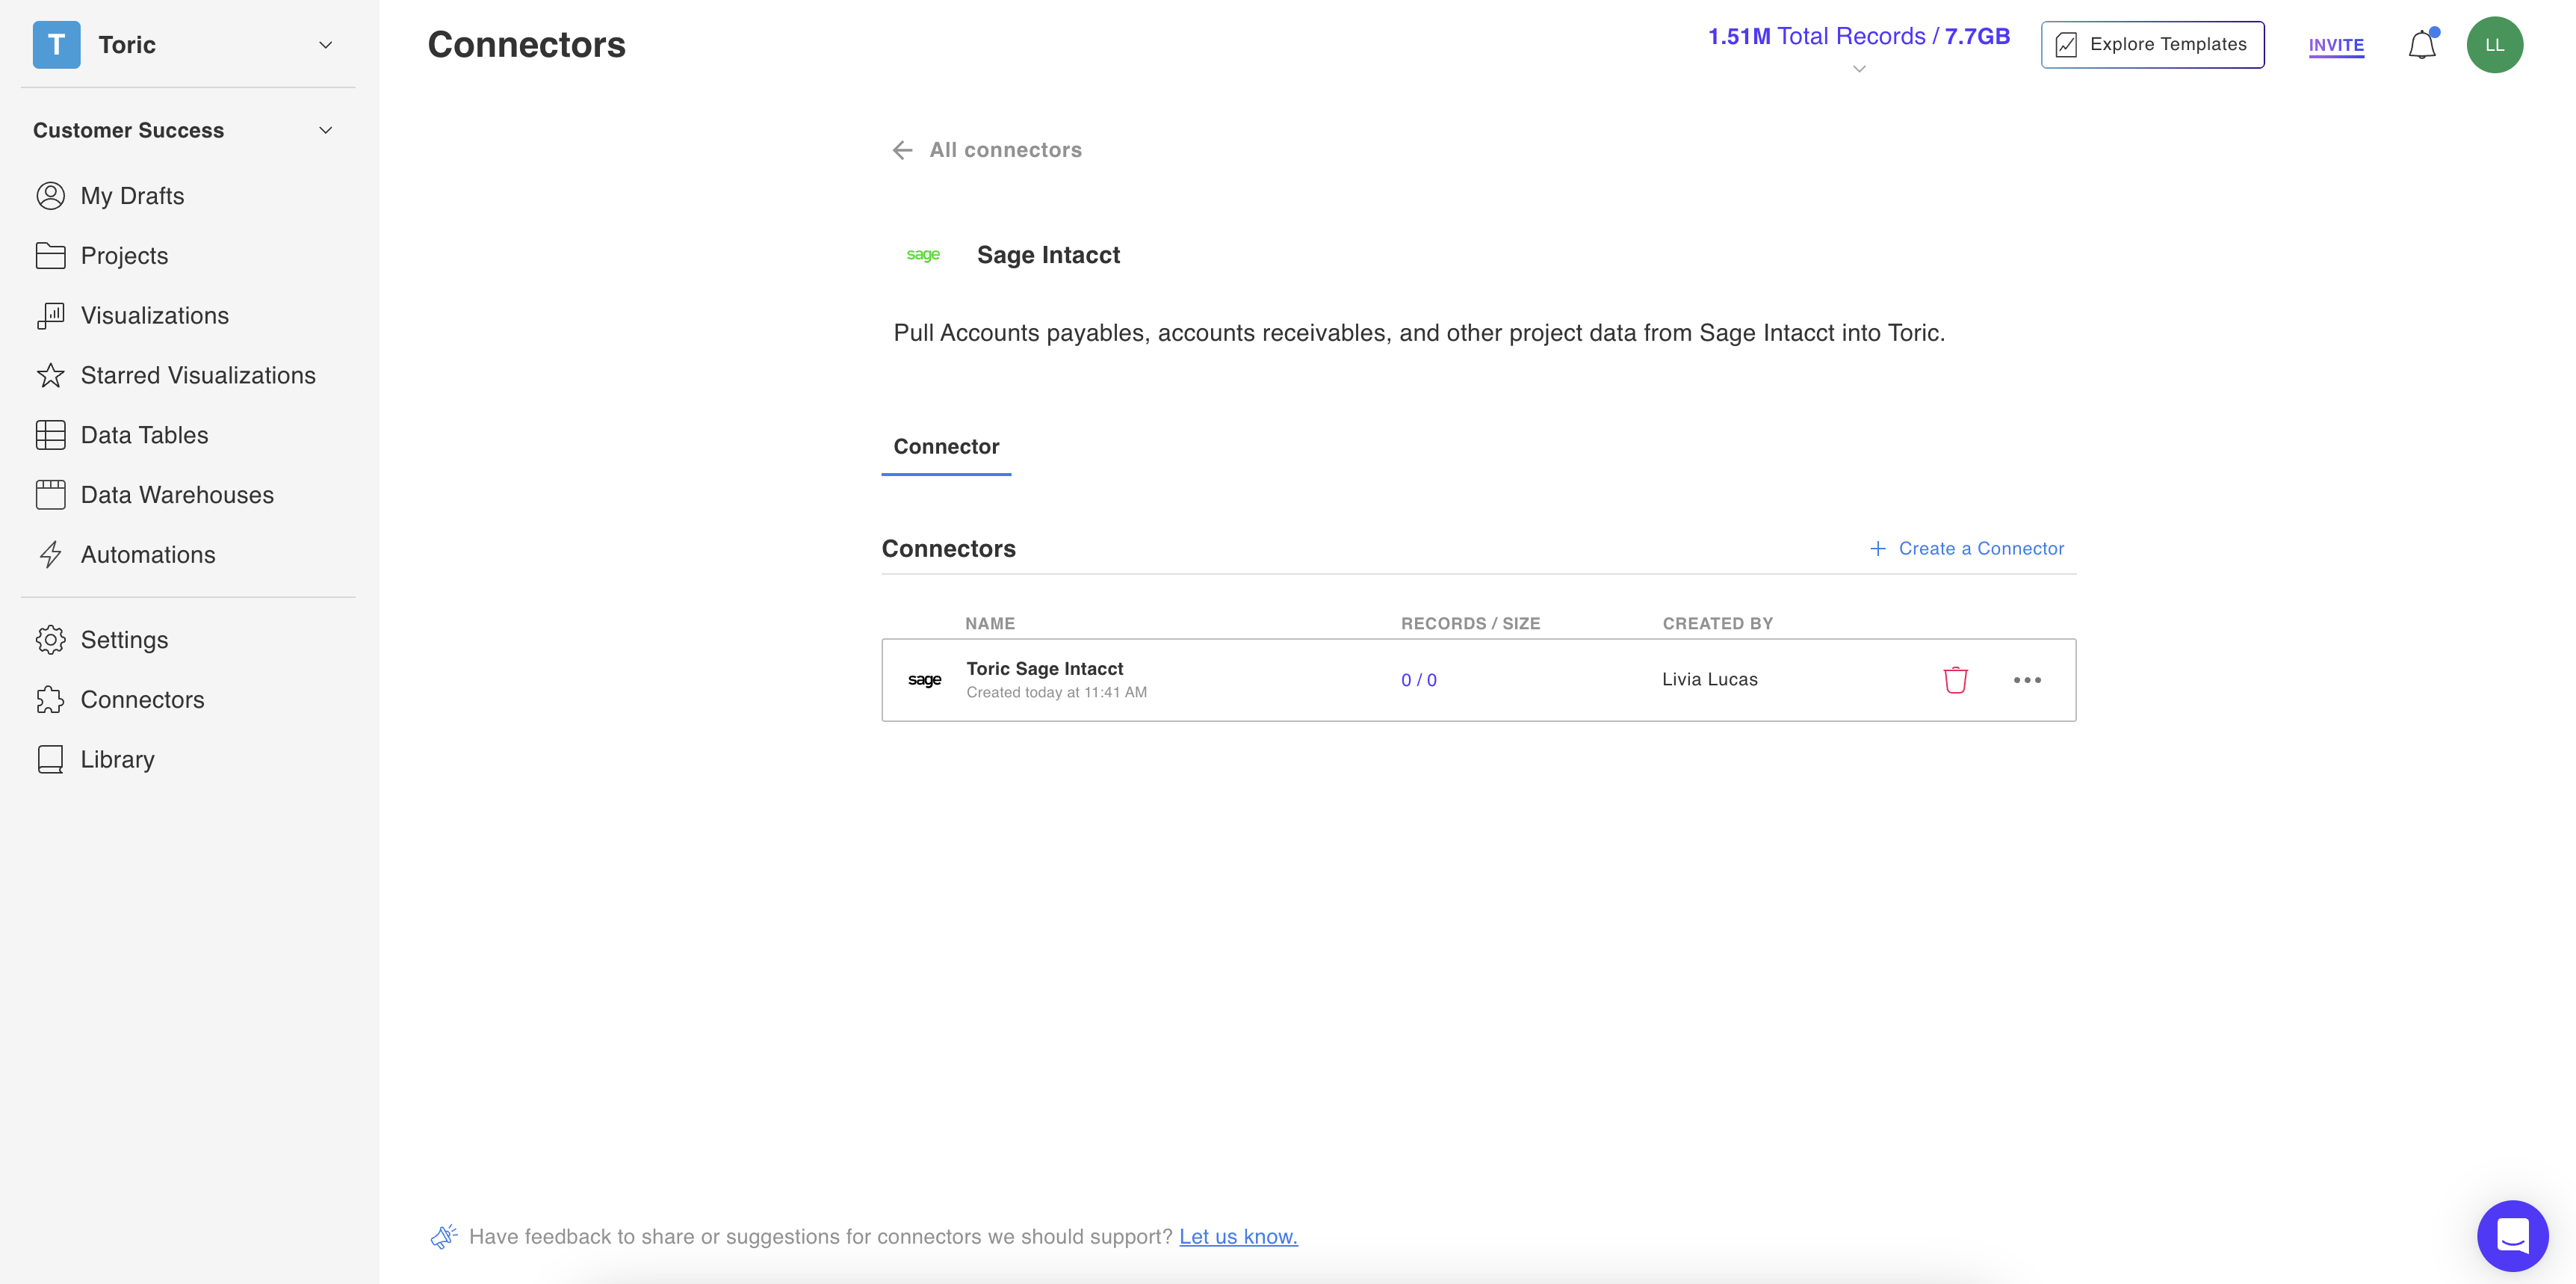Open the three-dot more options menu
Screen dimensions: 2576x1284
pos(2027,680)
